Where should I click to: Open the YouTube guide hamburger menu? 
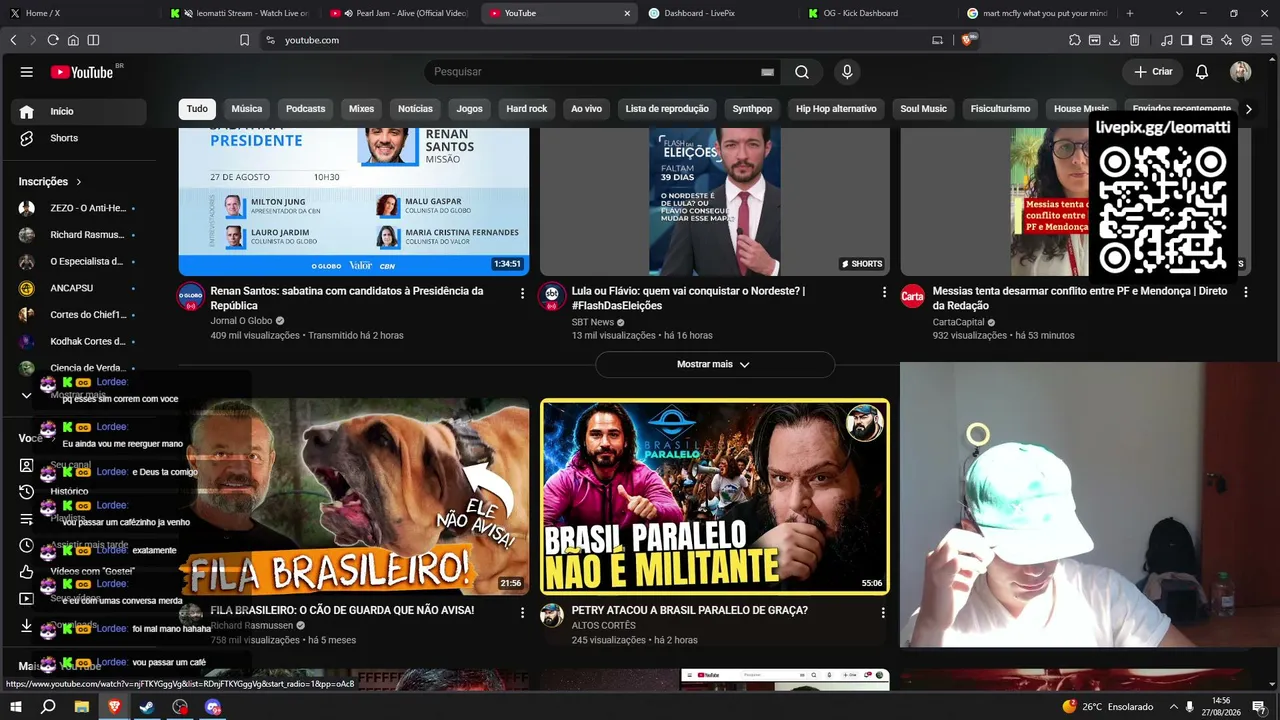click(x=27, y=72)
